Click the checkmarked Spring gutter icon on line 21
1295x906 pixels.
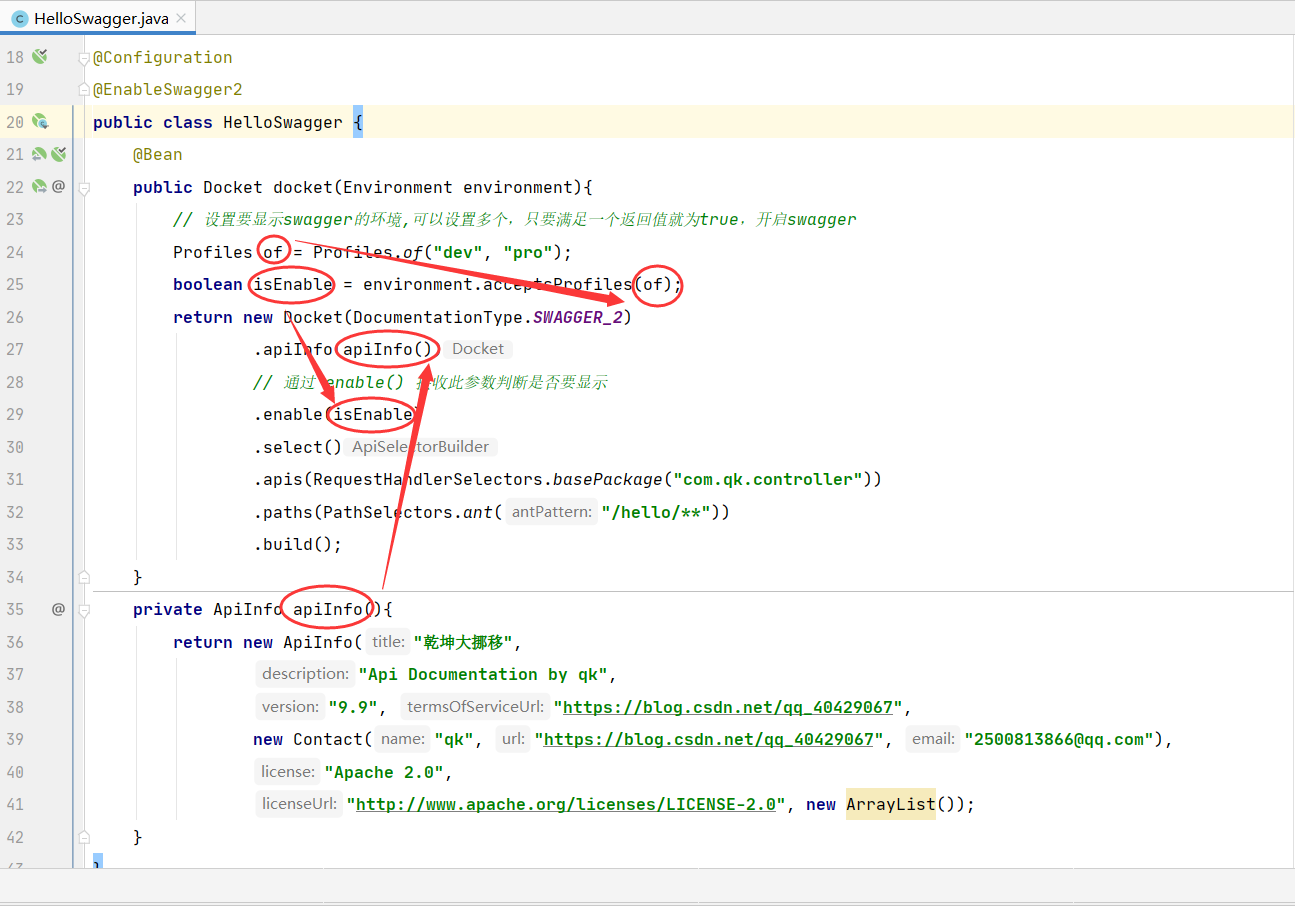59,154
